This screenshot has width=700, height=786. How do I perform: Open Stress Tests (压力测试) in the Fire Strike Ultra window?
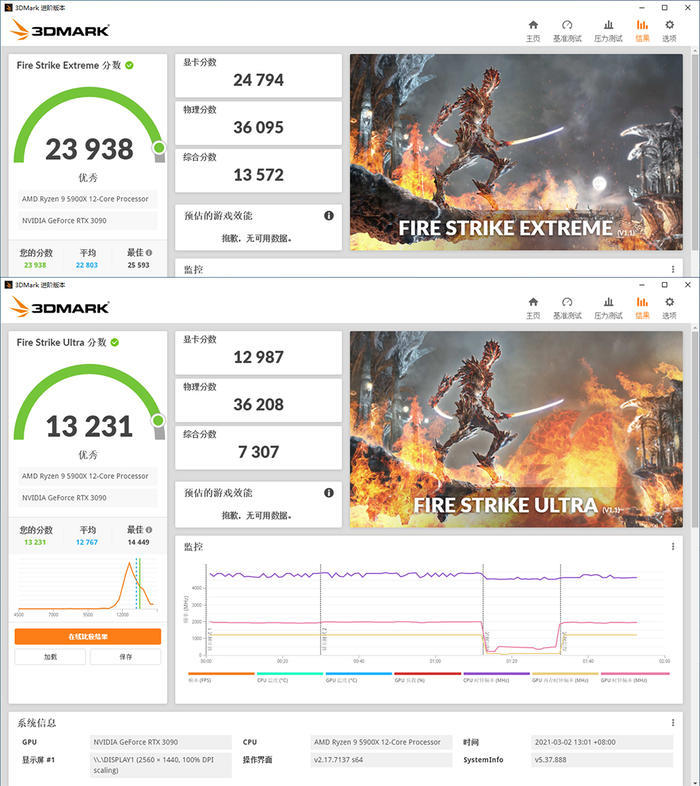click(x=608, y=308)
